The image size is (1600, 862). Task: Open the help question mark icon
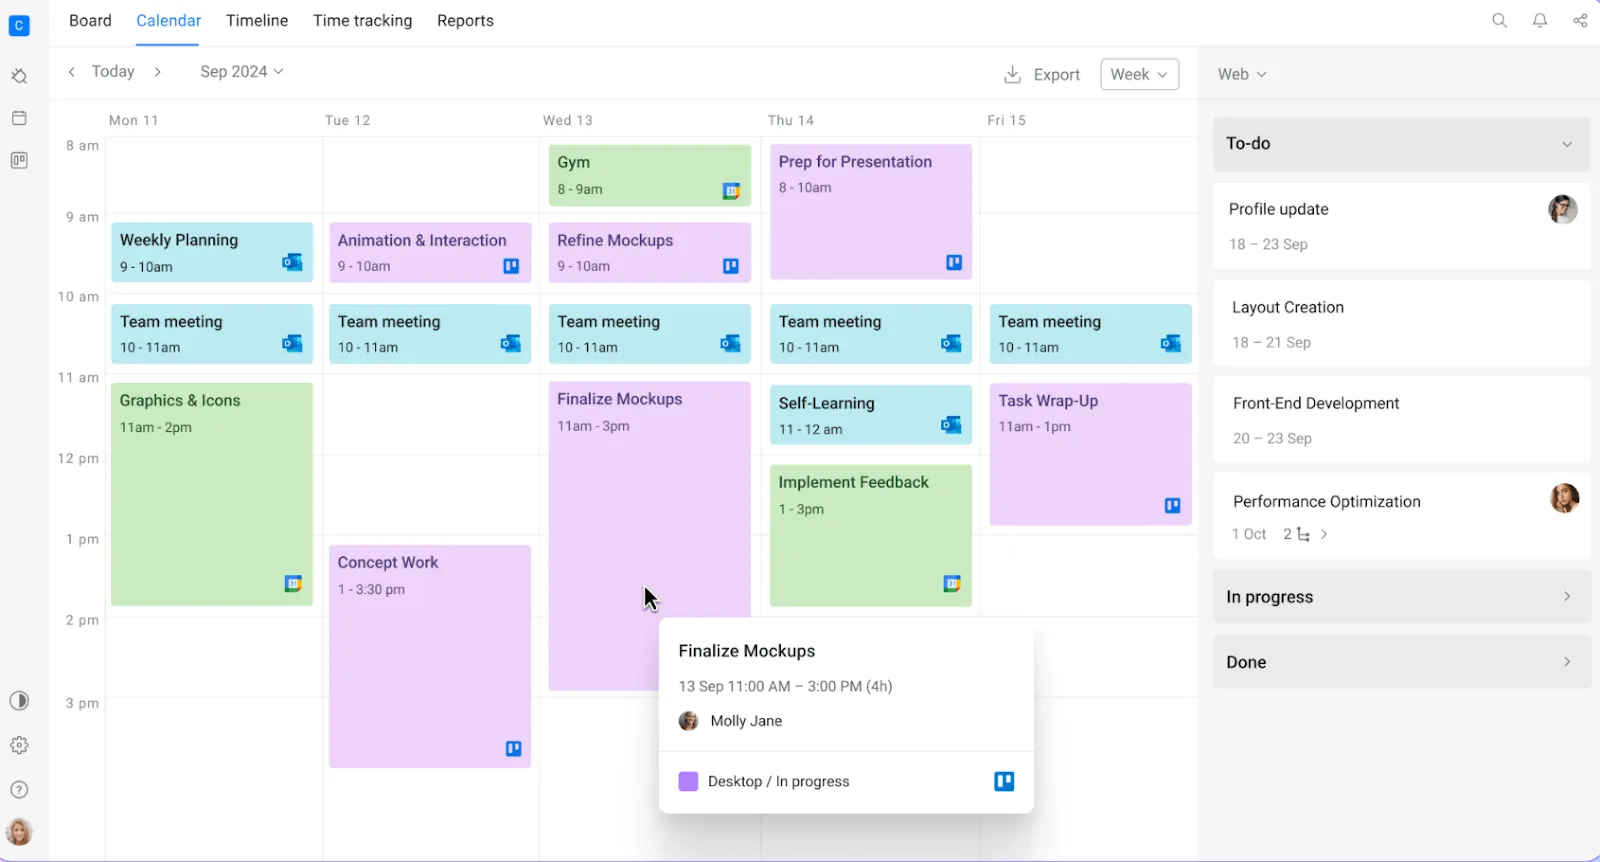(x=19, y=790)
